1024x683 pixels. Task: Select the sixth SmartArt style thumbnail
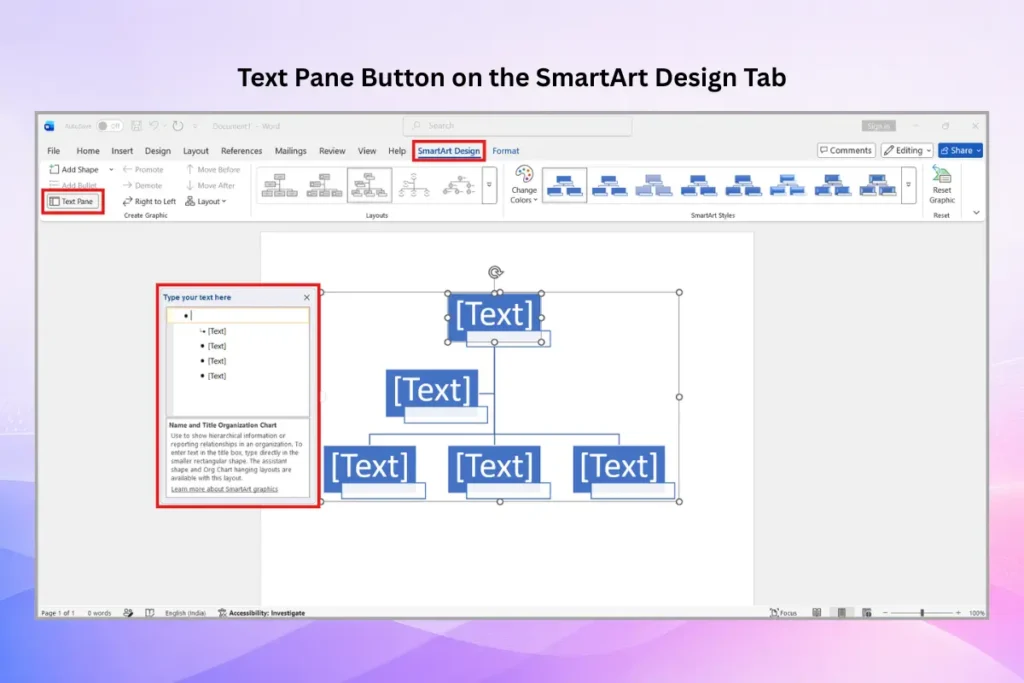tap(787, 185)
